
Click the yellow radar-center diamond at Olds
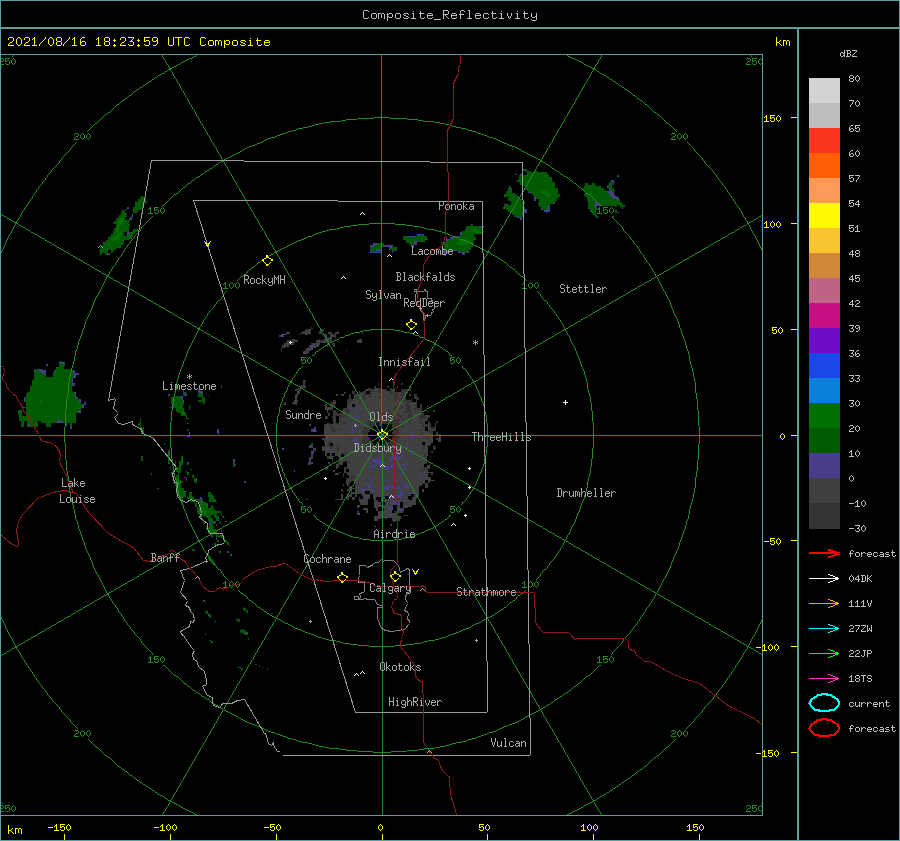click(x=382, y=435)
